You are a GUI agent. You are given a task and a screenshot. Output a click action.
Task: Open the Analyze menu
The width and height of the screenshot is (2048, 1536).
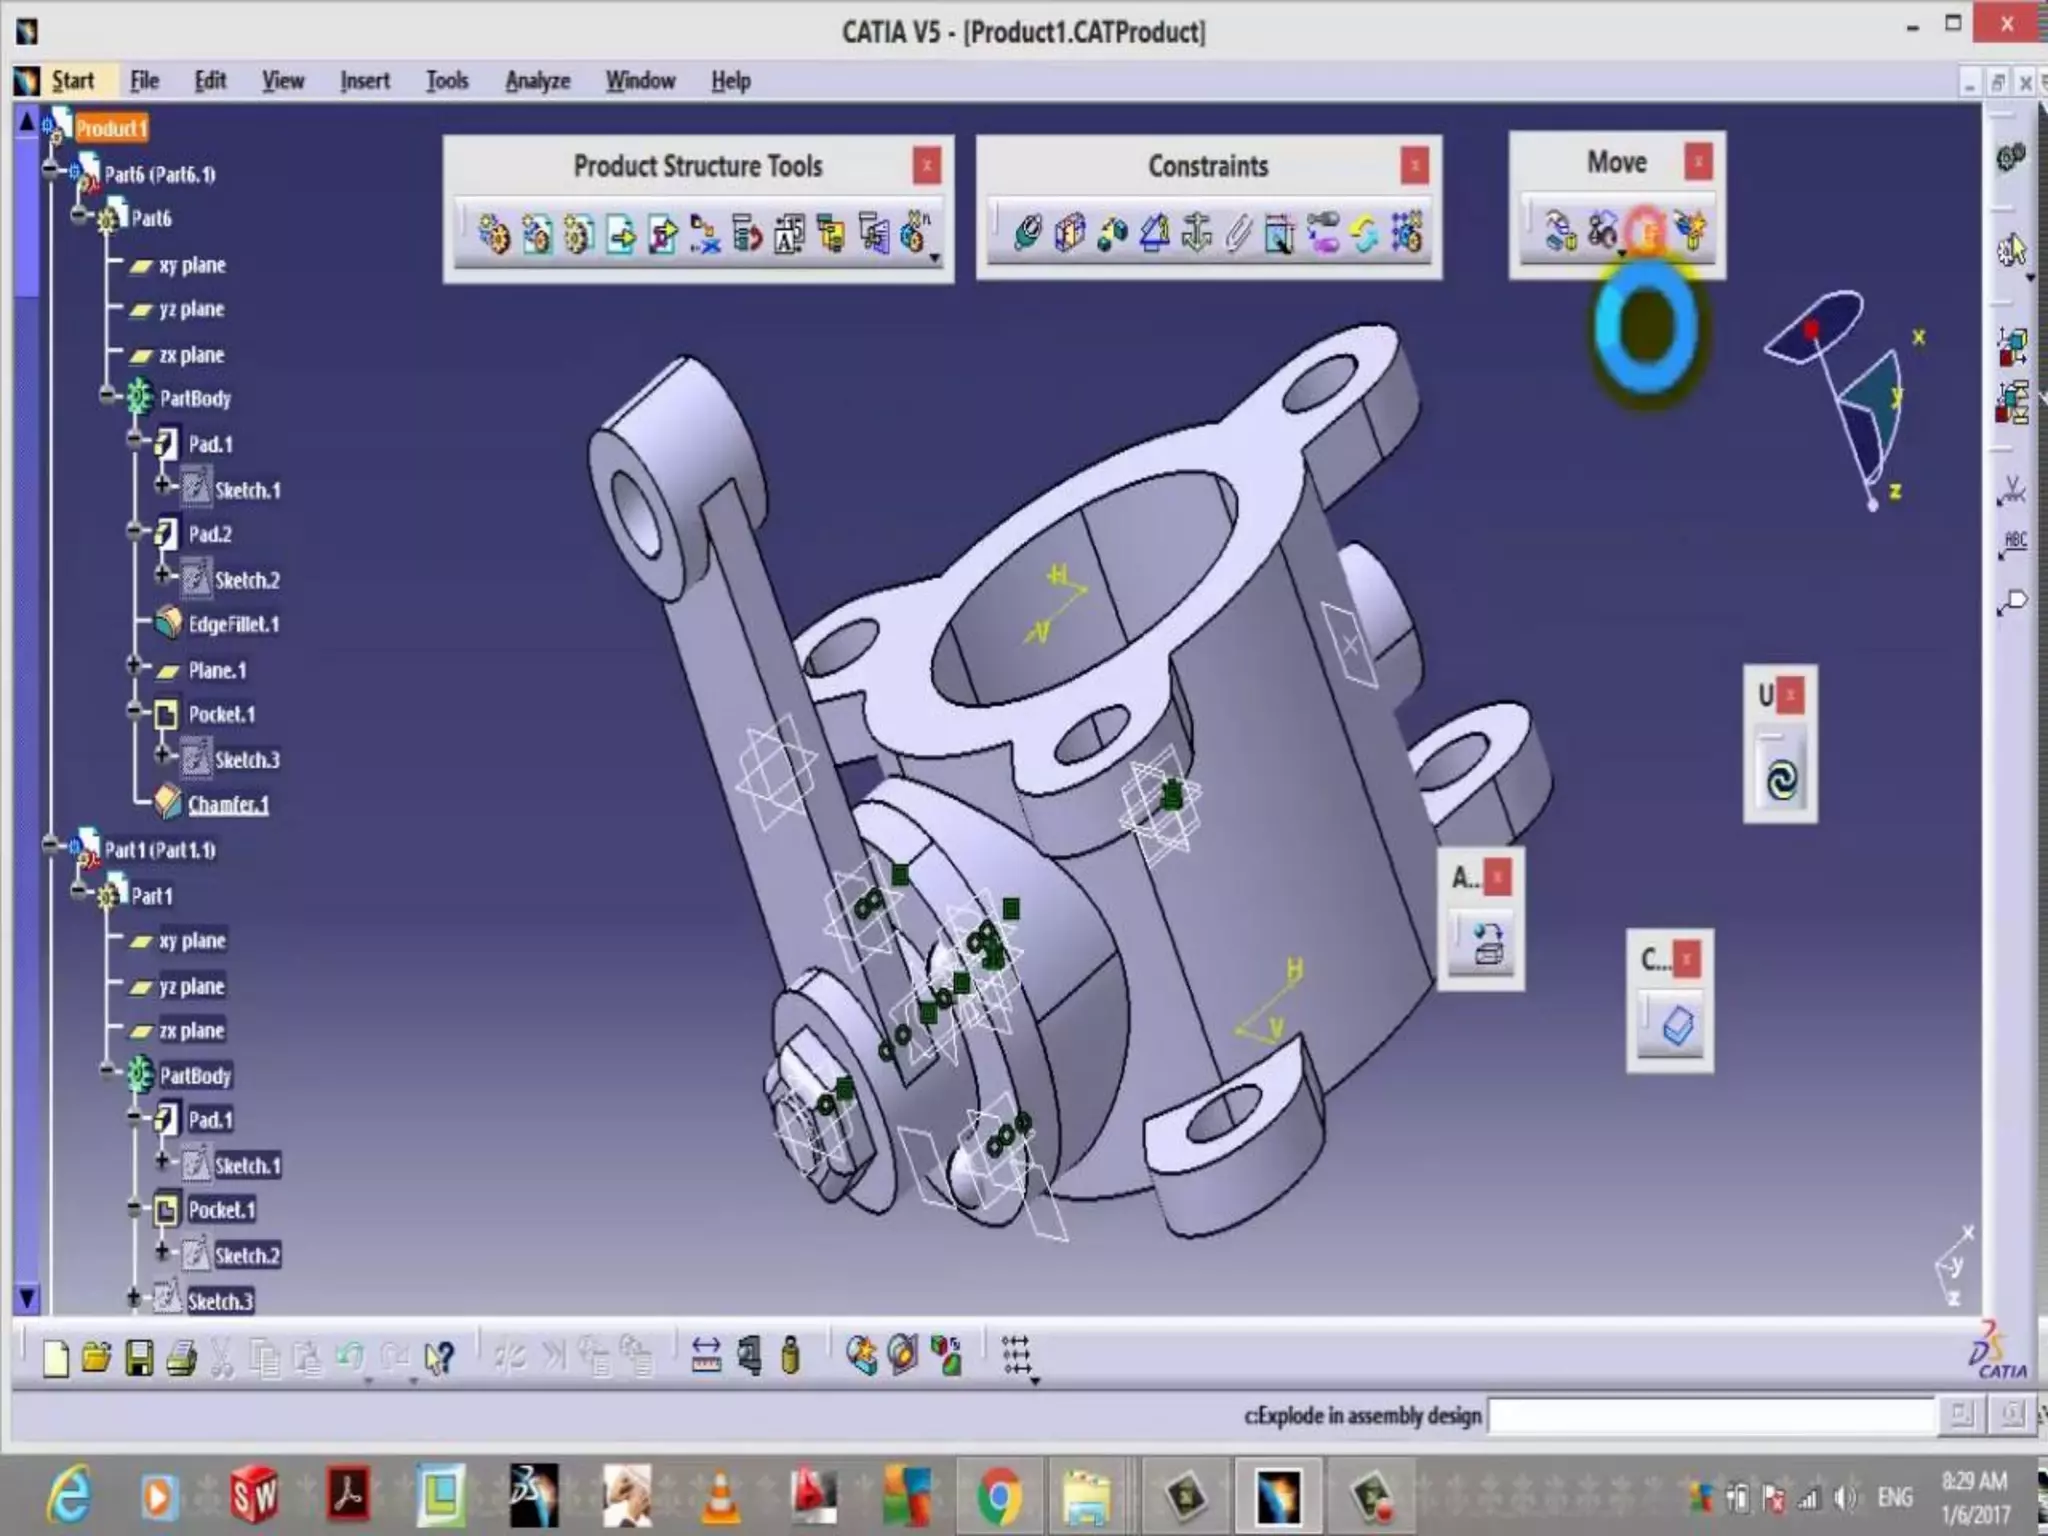(537, 81)
